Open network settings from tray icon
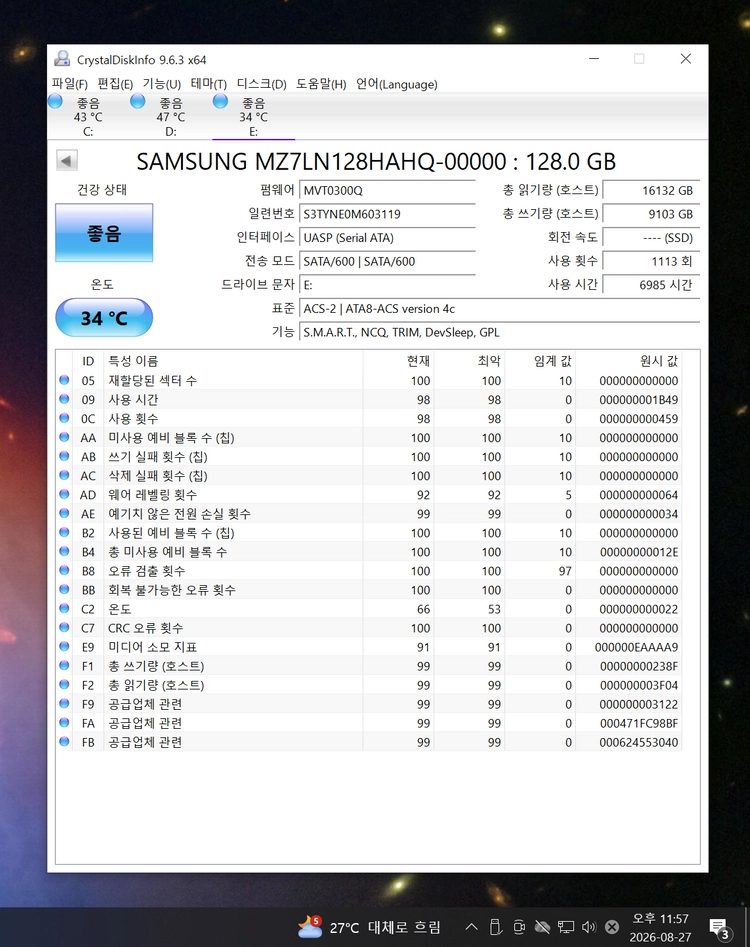The height and width of the screenshot is (947, 750). click(x=566, y=926)
